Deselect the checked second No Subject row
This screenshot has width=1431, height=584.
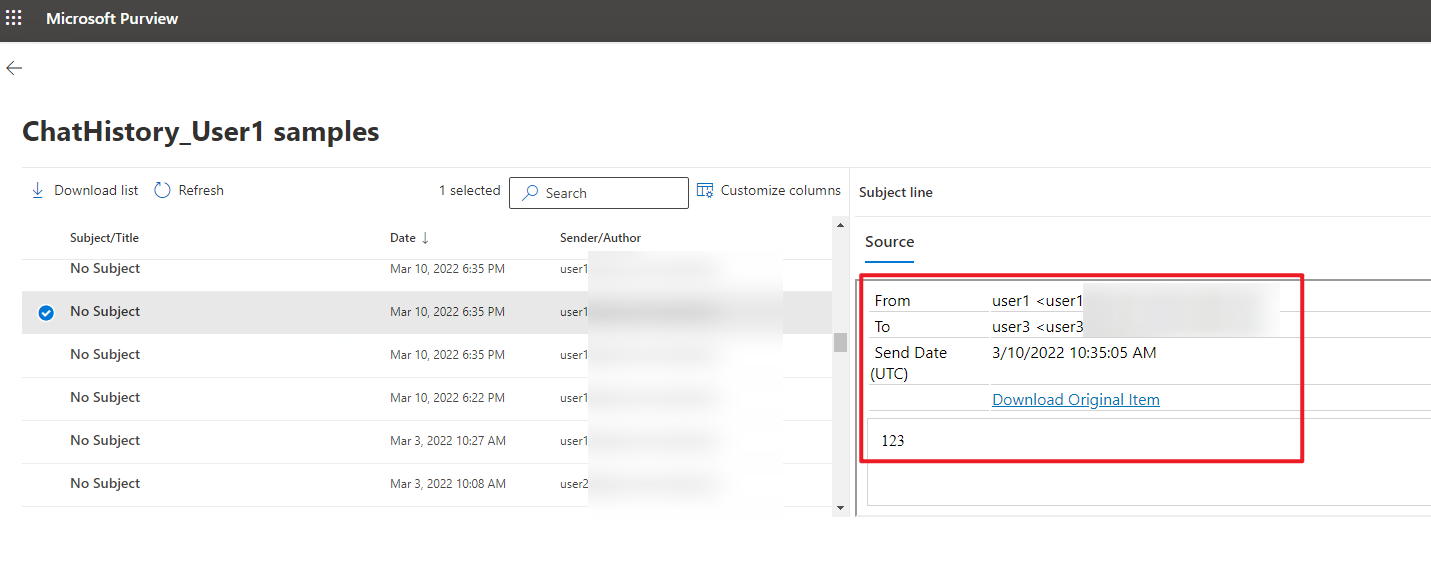[x=45, y=312]
